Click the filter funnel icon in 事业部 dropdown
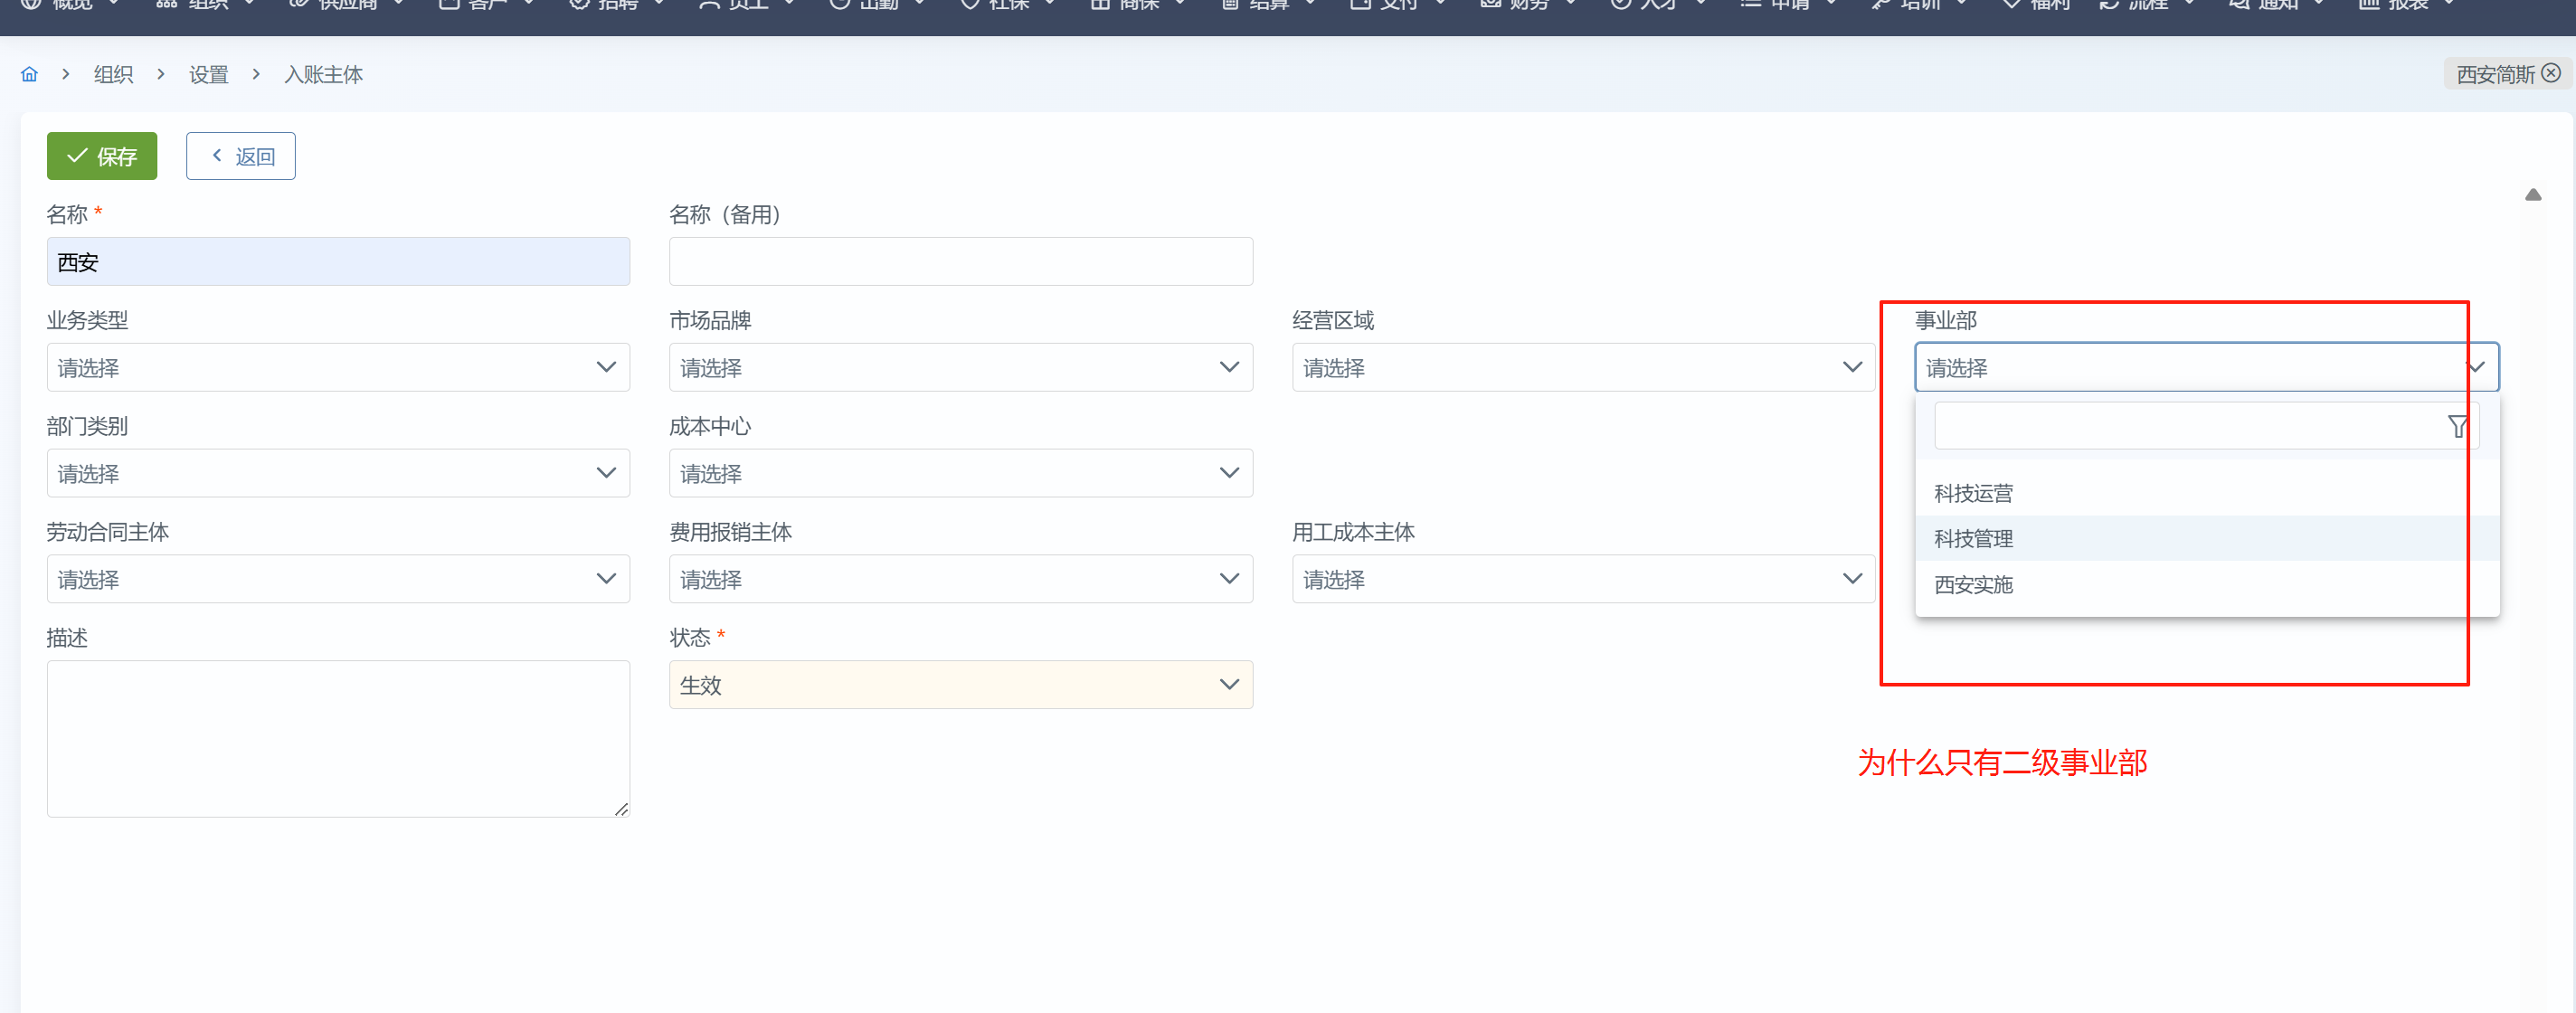The width and height of the screenshot is (2576, 1013). coord(2457,427)
